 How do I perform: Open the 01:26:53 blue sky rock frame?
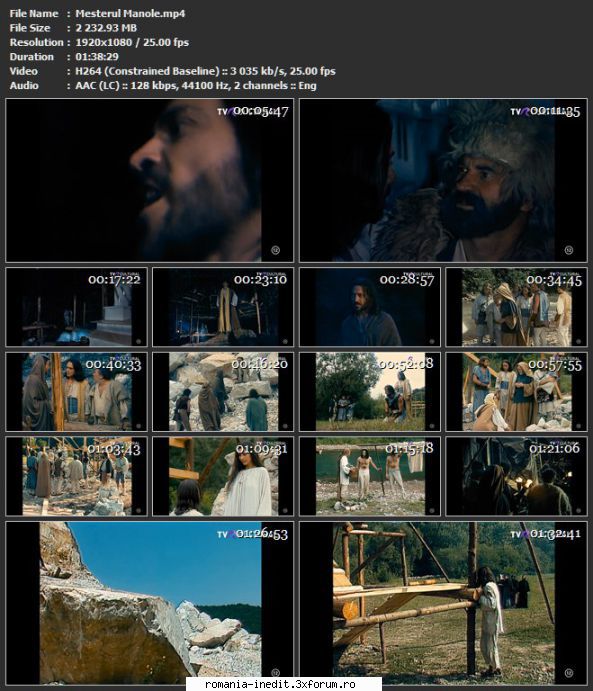(x=149, y=603)
